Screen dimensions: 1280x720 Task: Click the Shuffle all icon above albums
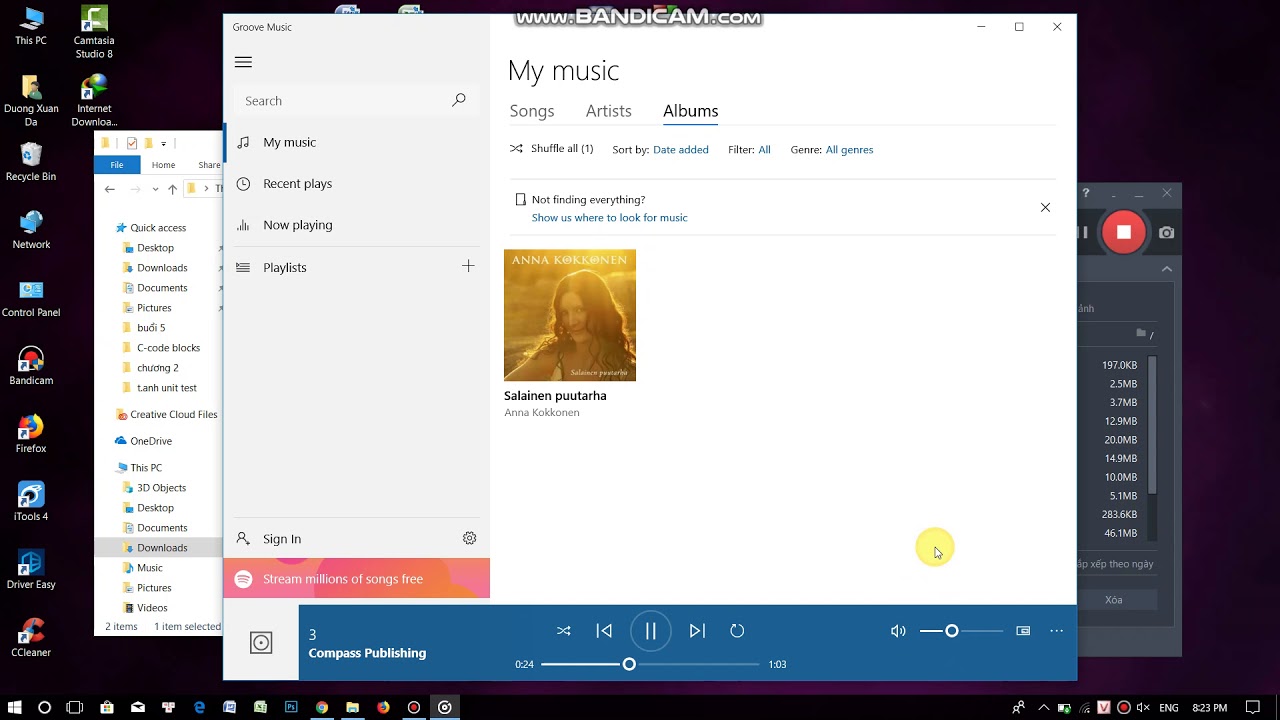(x=516, y=149)
